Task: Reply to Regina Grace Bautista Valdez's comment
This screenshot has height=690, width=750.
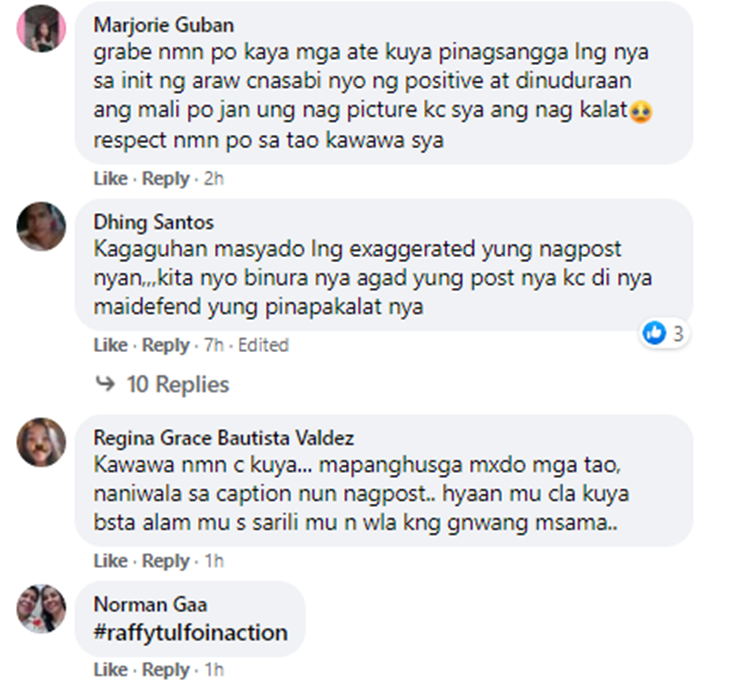Action: click(x=165, y=561)
